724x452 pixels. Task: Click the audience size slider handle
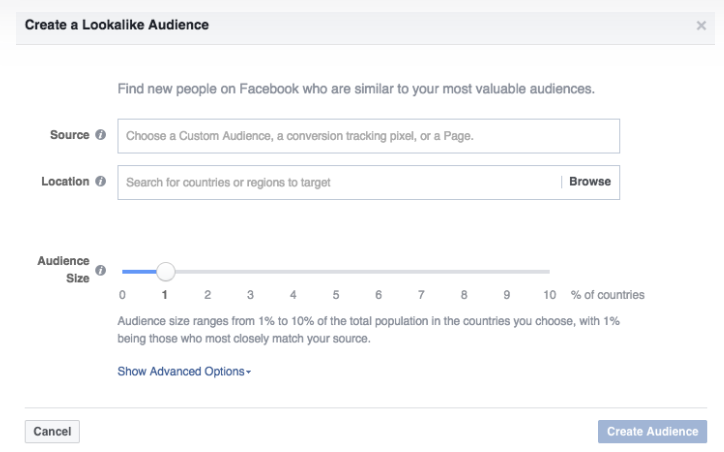166,271
